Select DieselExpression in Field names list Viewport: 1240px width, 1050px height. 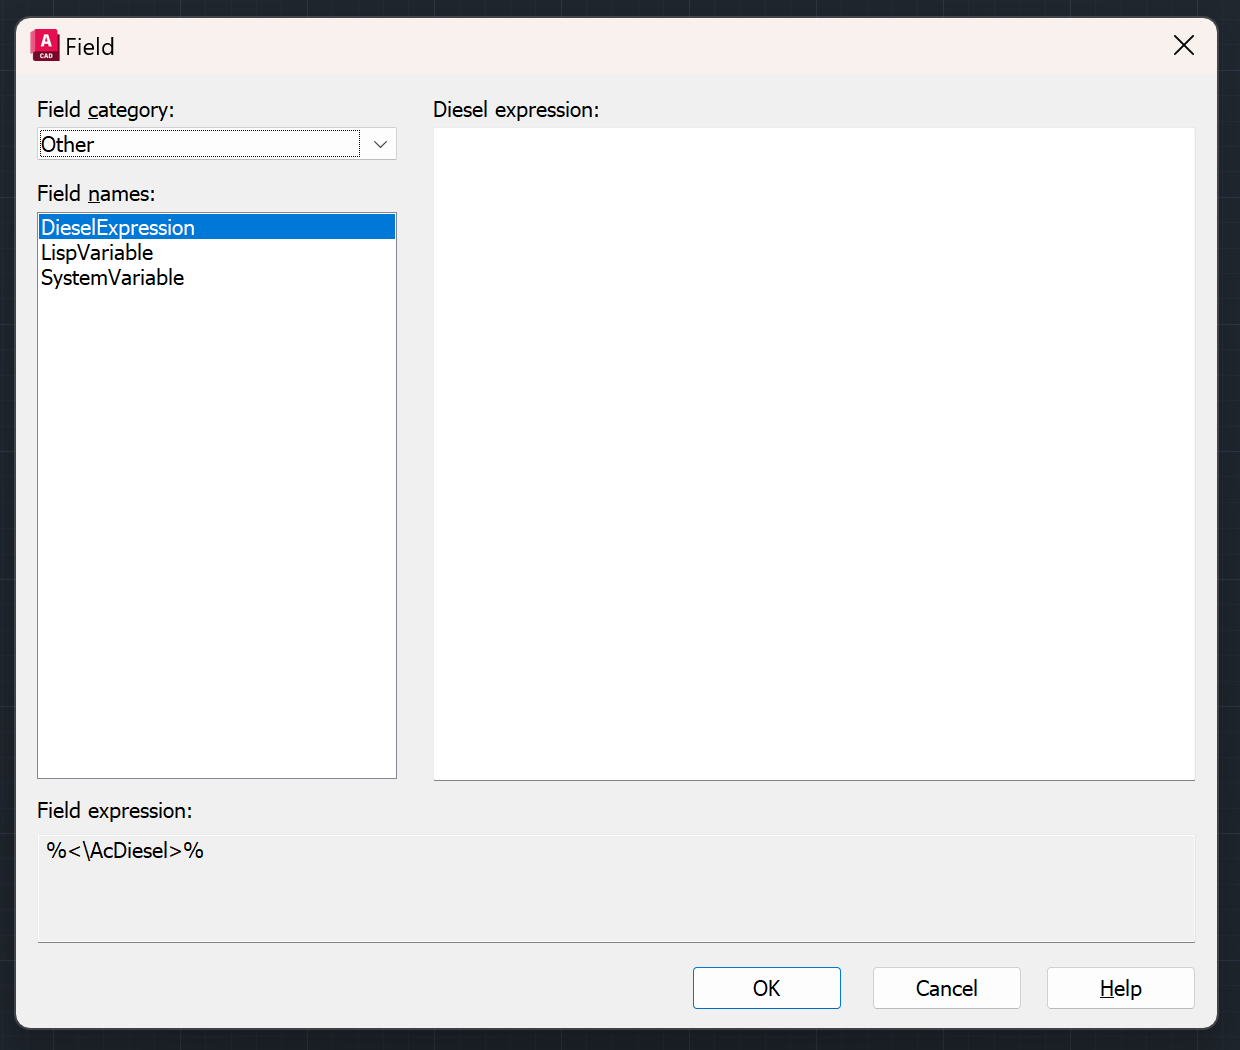coord(118,228)
